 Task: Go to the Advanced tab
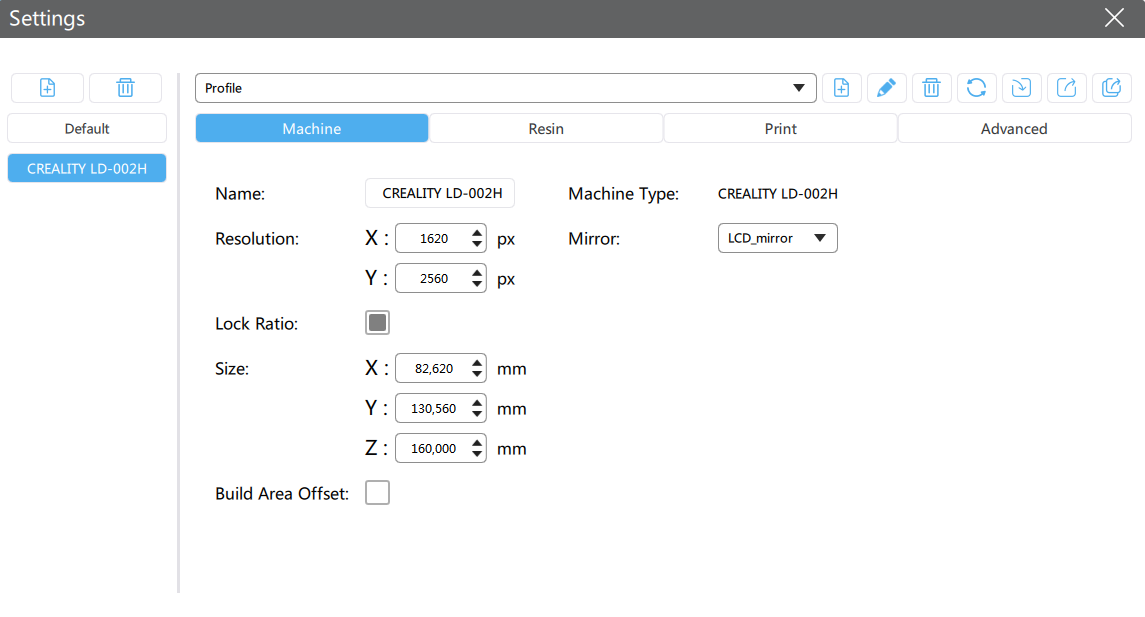pos(1014,129)
